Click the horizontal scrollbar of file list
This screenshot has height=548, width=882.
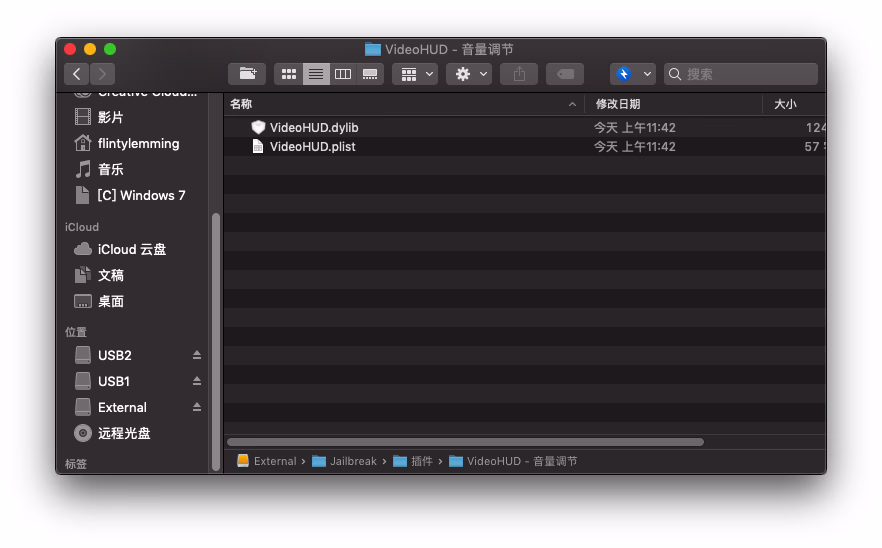[x=465, y=442]
